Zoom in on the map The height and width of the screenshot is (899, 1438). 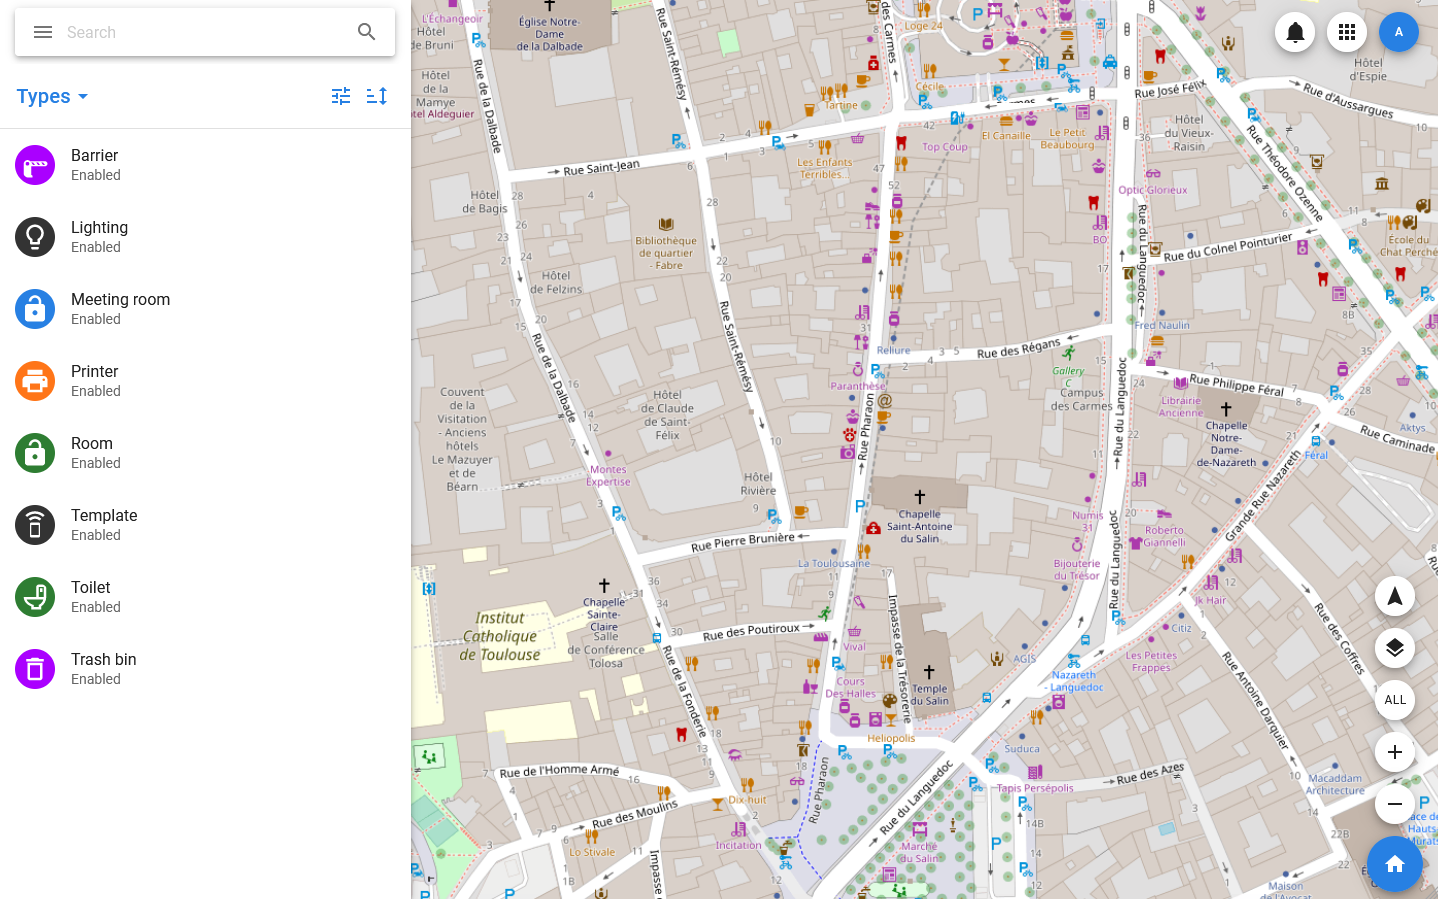1395,752
